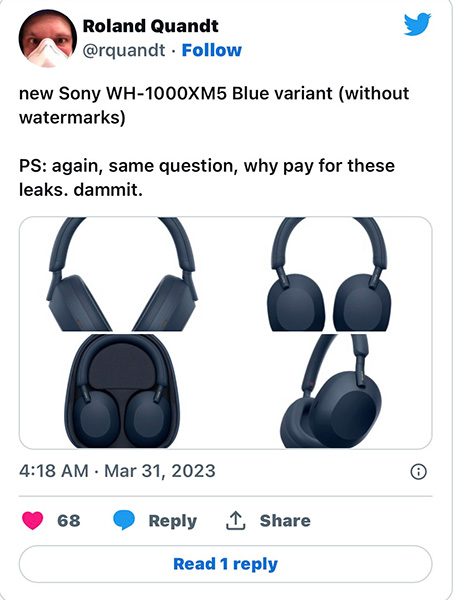Open Roland Quandt's profile avatar
Image resolution: width=458 pixels, height=600 pixels.
pyautogui.click(x=47, y=39)
